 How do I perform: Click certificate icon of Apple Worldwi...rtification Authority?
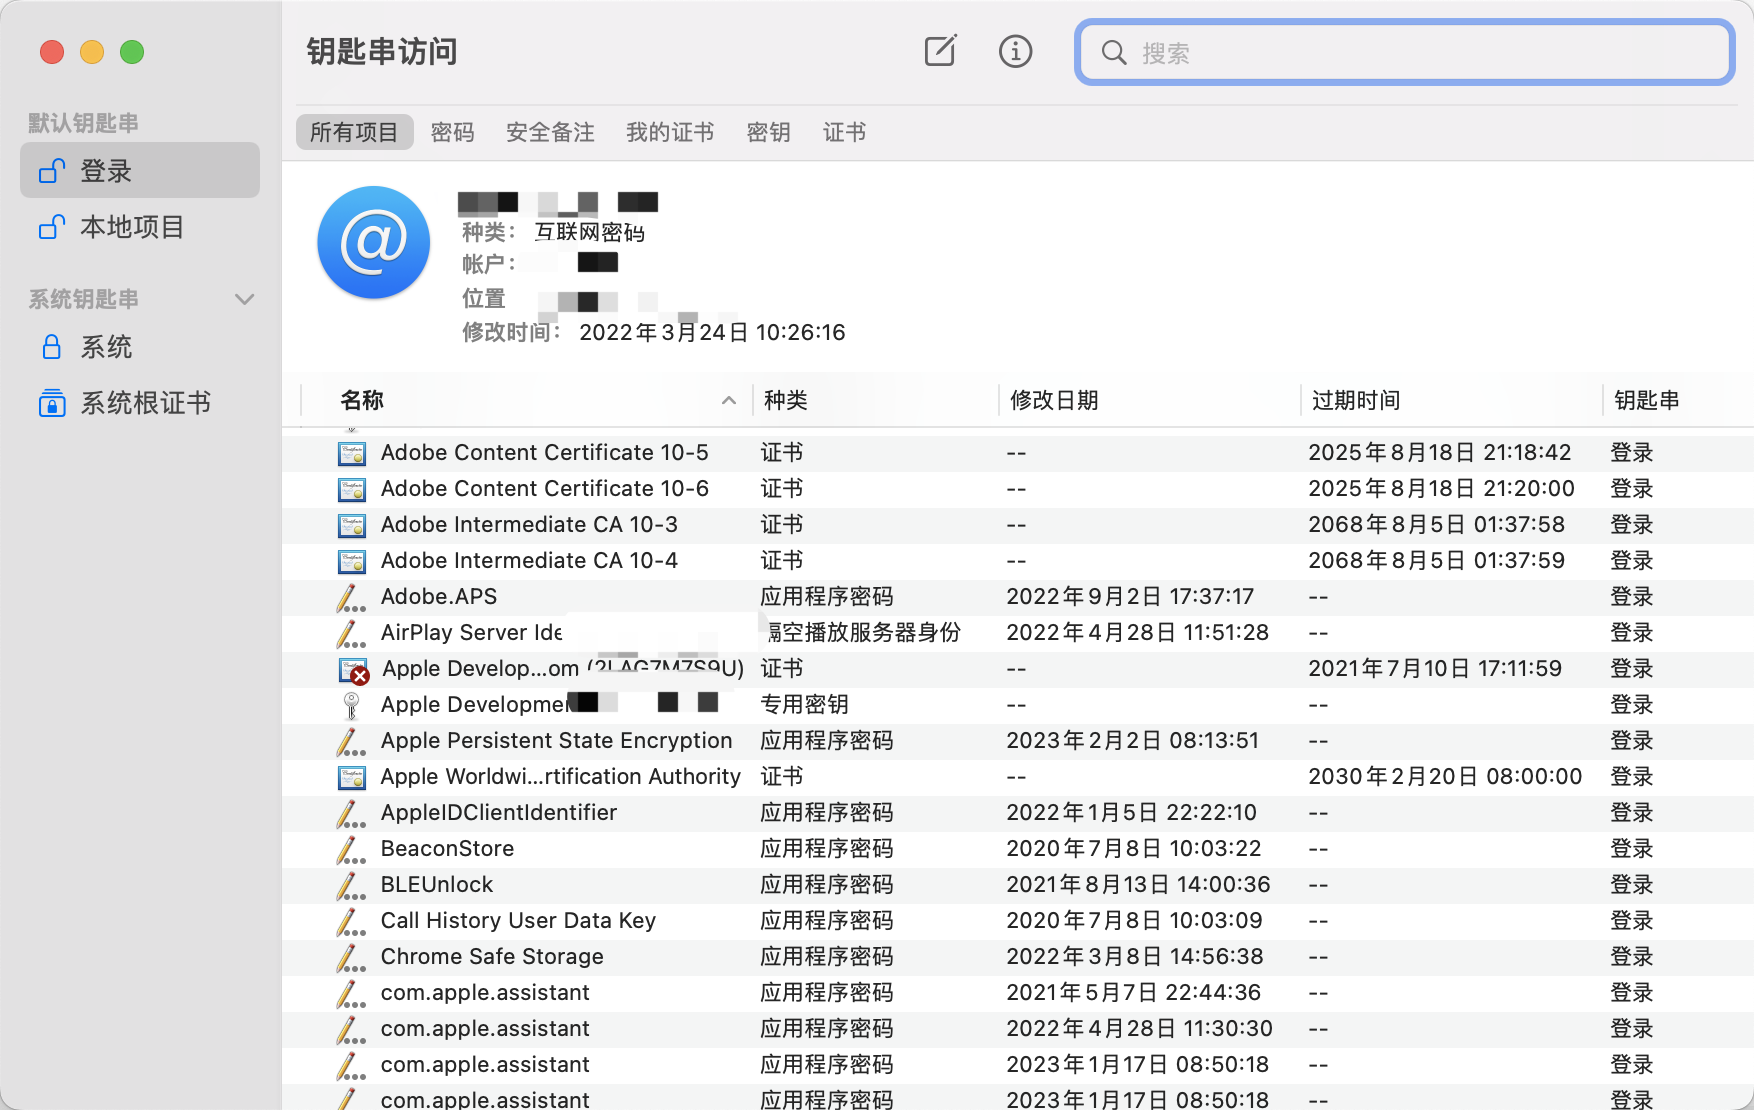351,777
